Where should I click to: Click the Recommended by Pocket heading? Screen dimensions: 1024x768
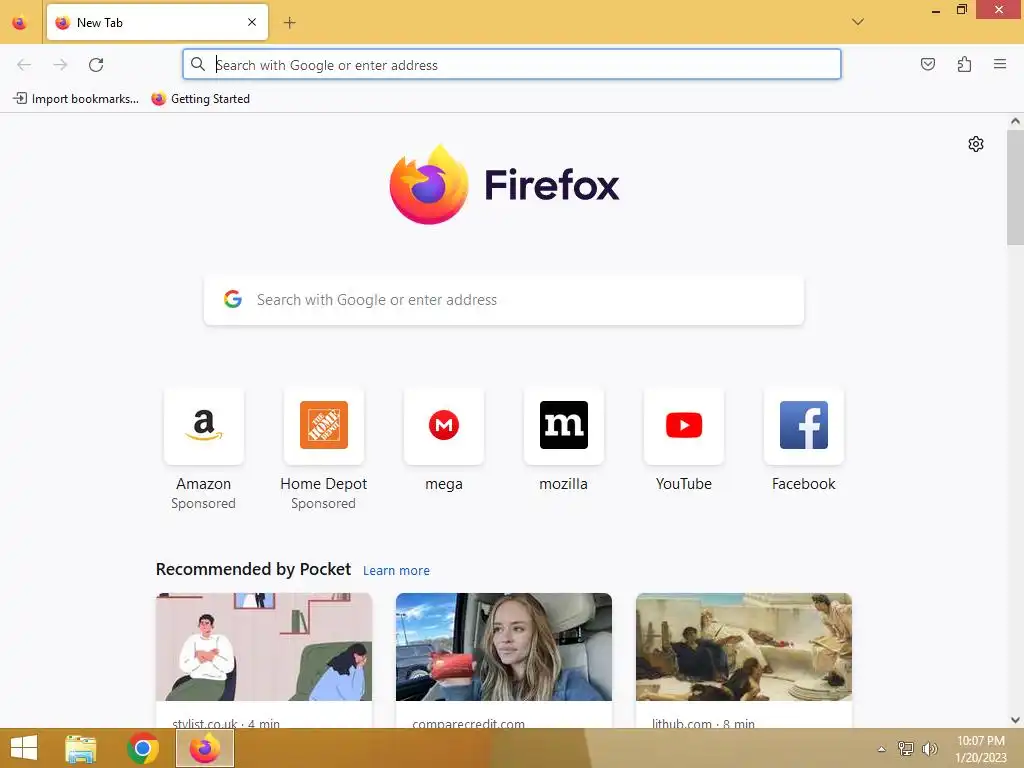pos(253,569)
